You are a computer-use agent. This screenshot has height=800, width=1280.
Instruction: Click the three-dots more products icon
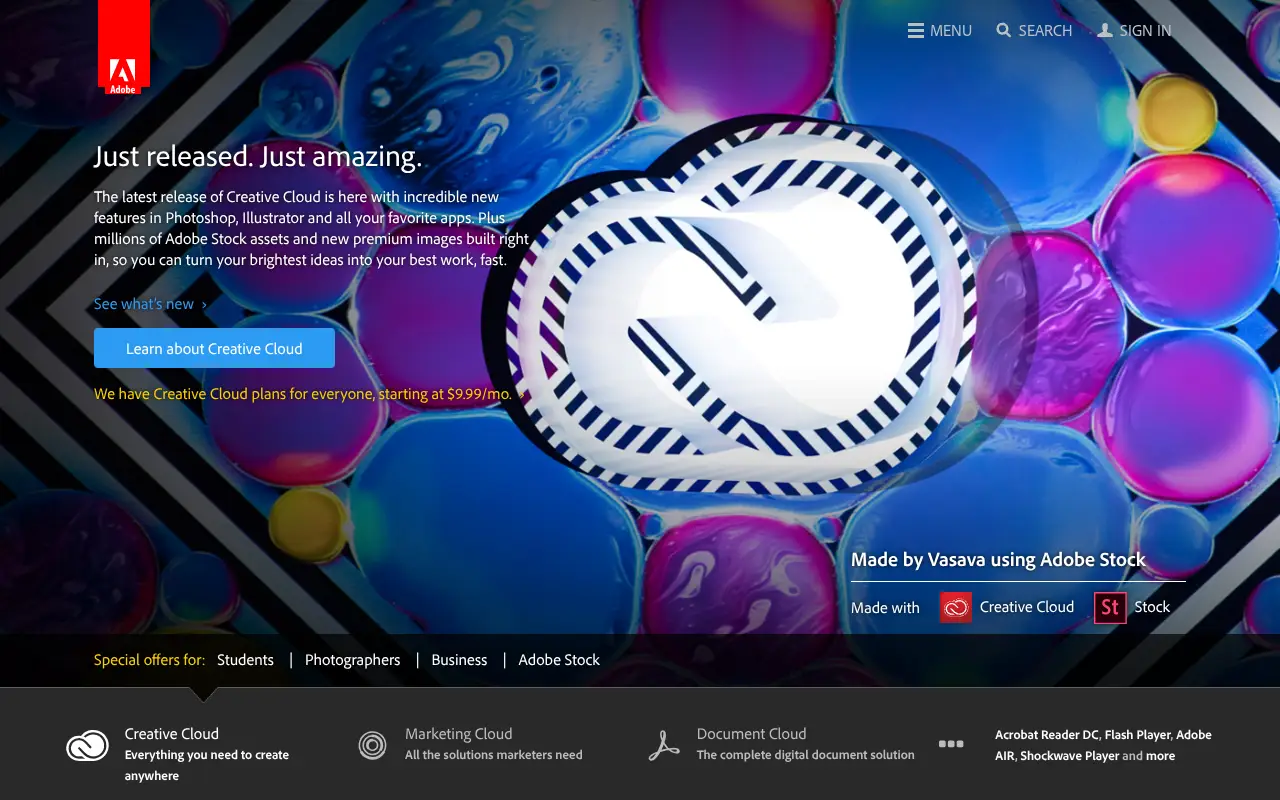point(951,744)
